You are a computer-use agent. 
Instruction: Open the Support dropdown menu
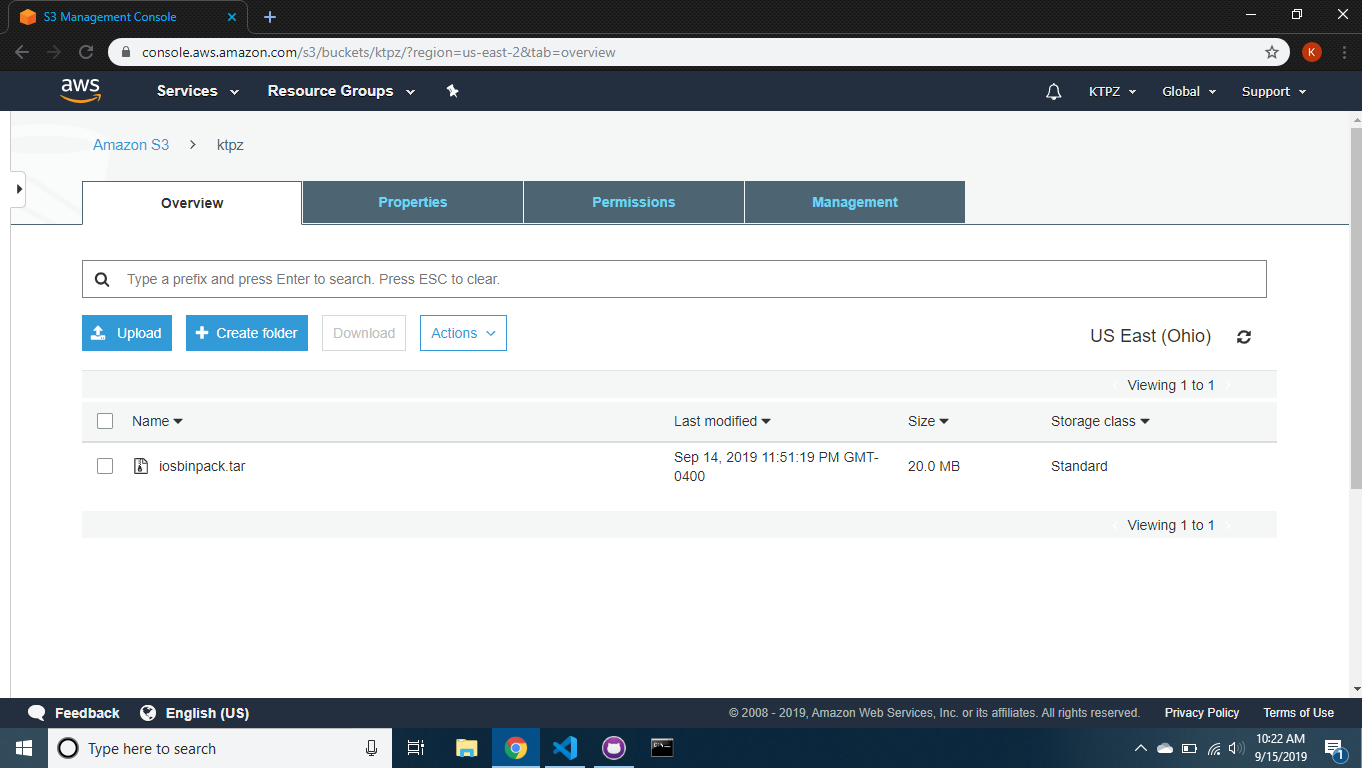1274,91
